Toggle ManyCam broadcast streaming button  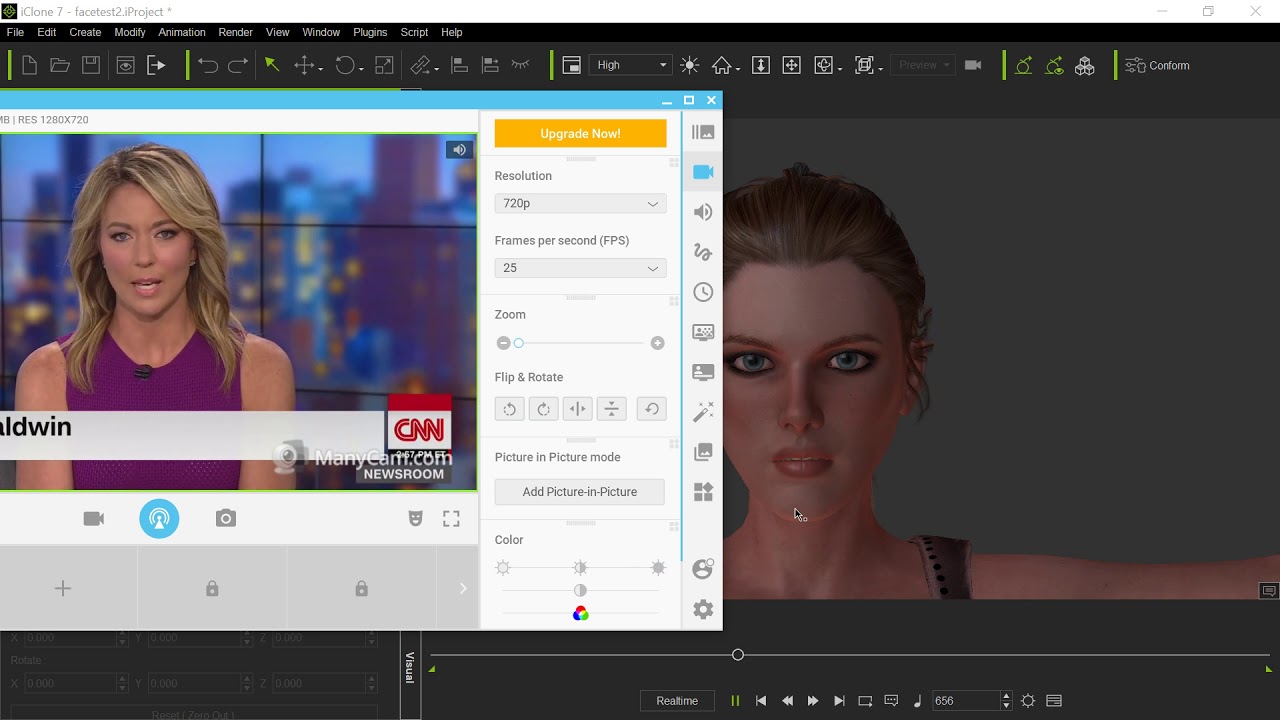[159, 518]
